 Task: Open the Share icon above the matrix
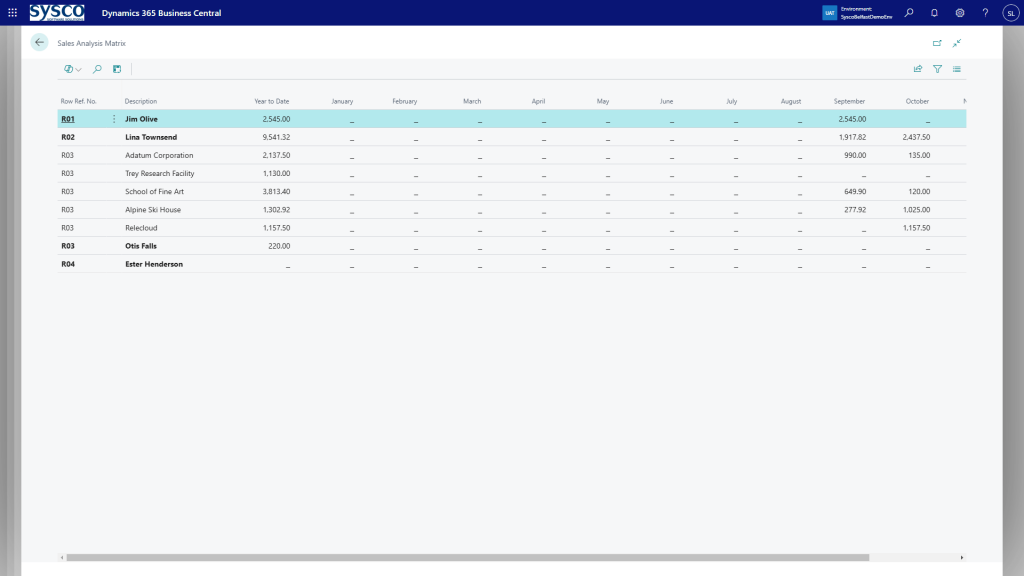coord(917,69)
